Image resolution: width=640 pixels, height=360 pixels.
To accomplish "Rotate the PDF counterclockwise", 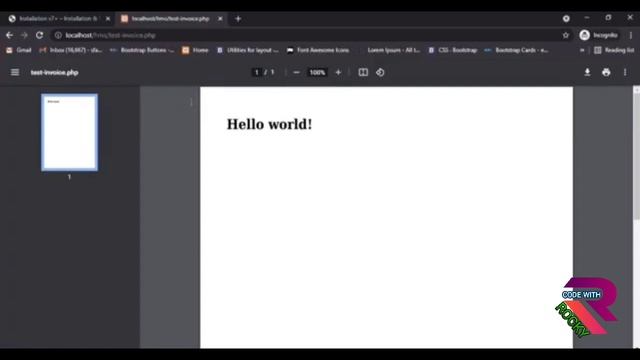I will [x=380, y=72].
